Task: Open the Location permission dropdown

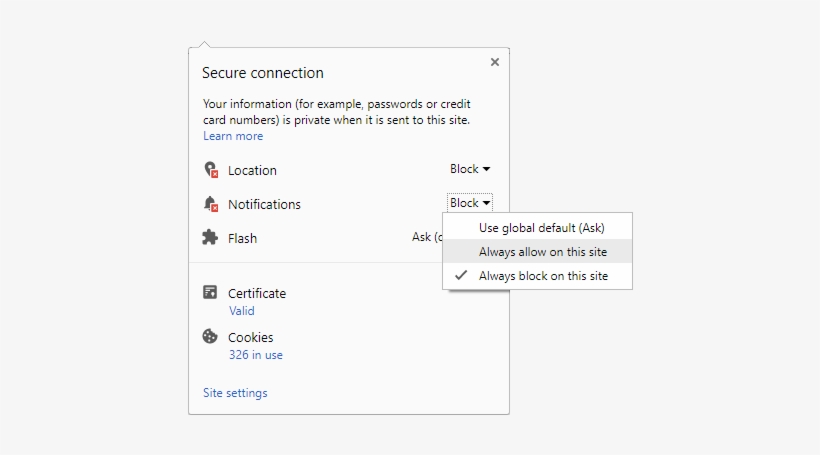Action: pyautogui.click(x=469, y=169)
